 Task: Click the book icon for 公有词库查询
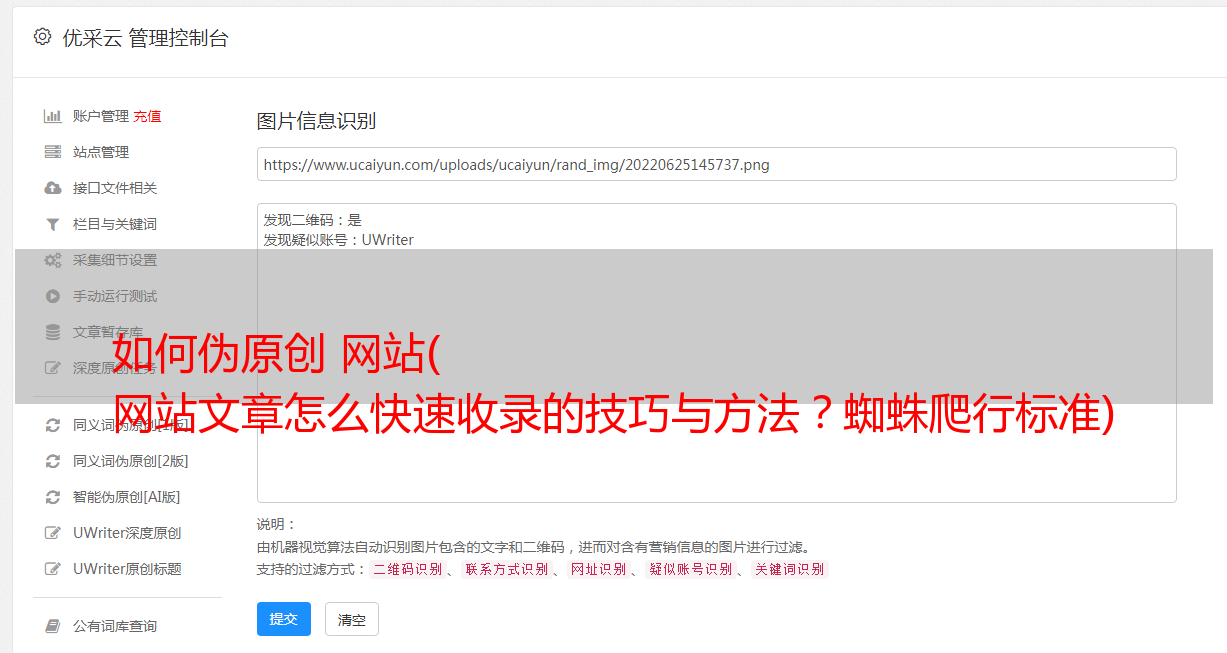53,626
